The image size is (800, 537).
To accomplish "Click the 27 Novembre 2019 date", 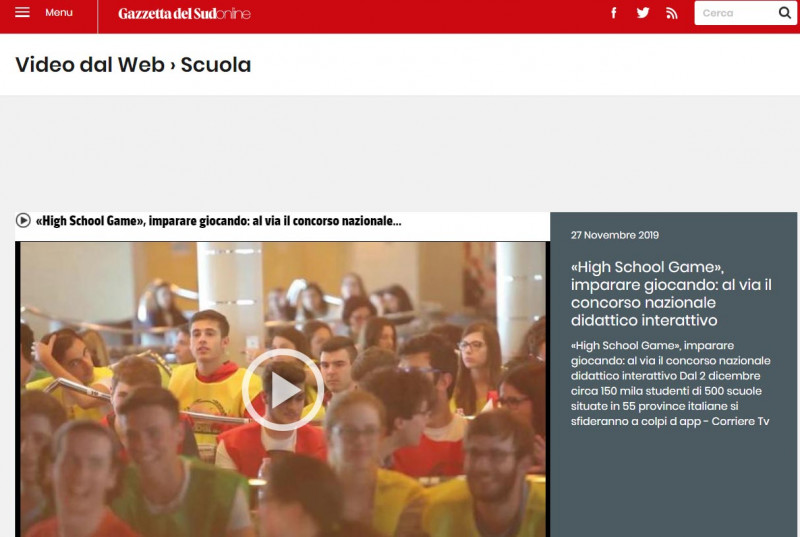I will (x=615, y=235).
